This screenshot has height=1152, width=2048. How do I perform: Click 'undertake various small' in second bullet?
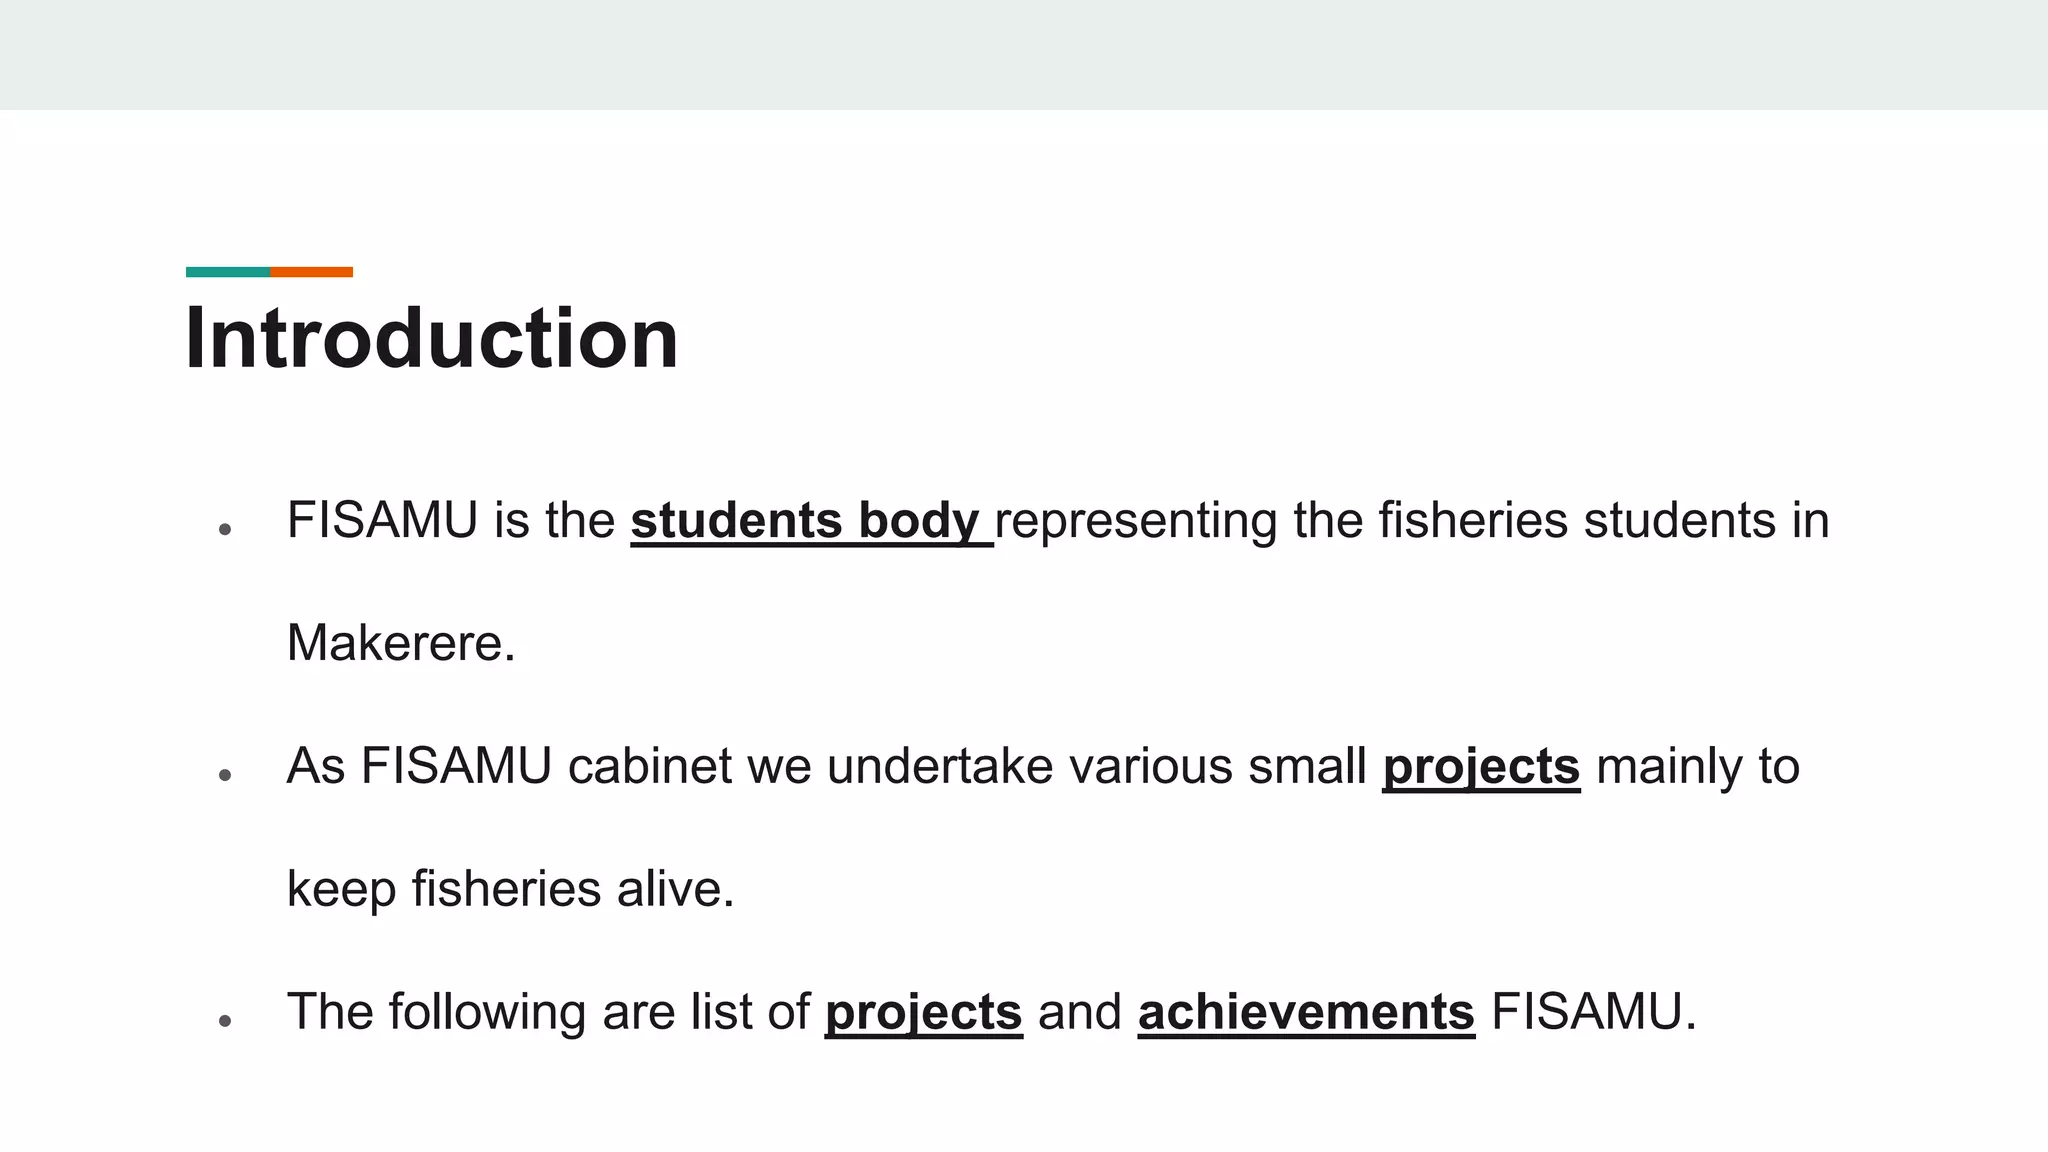1096,767
